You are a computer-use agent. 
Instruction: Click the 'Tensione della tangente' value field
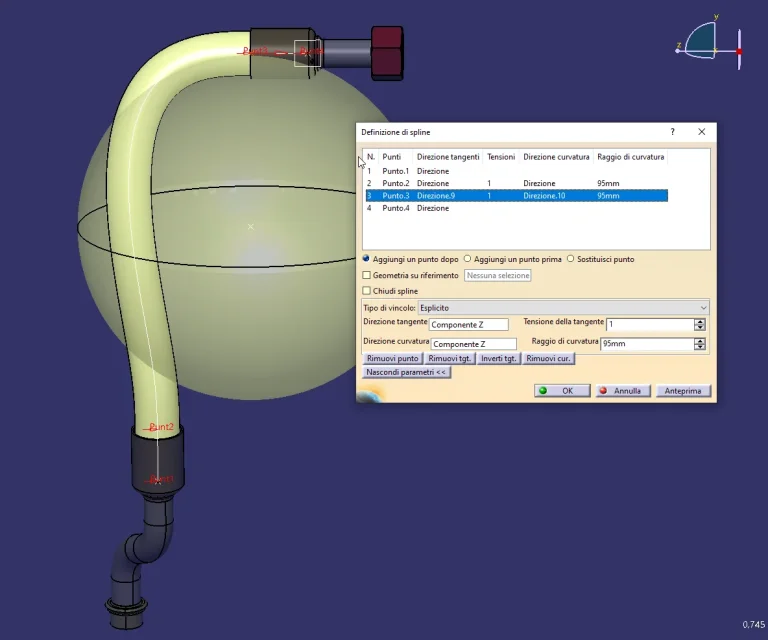click(x=650, y=324)
